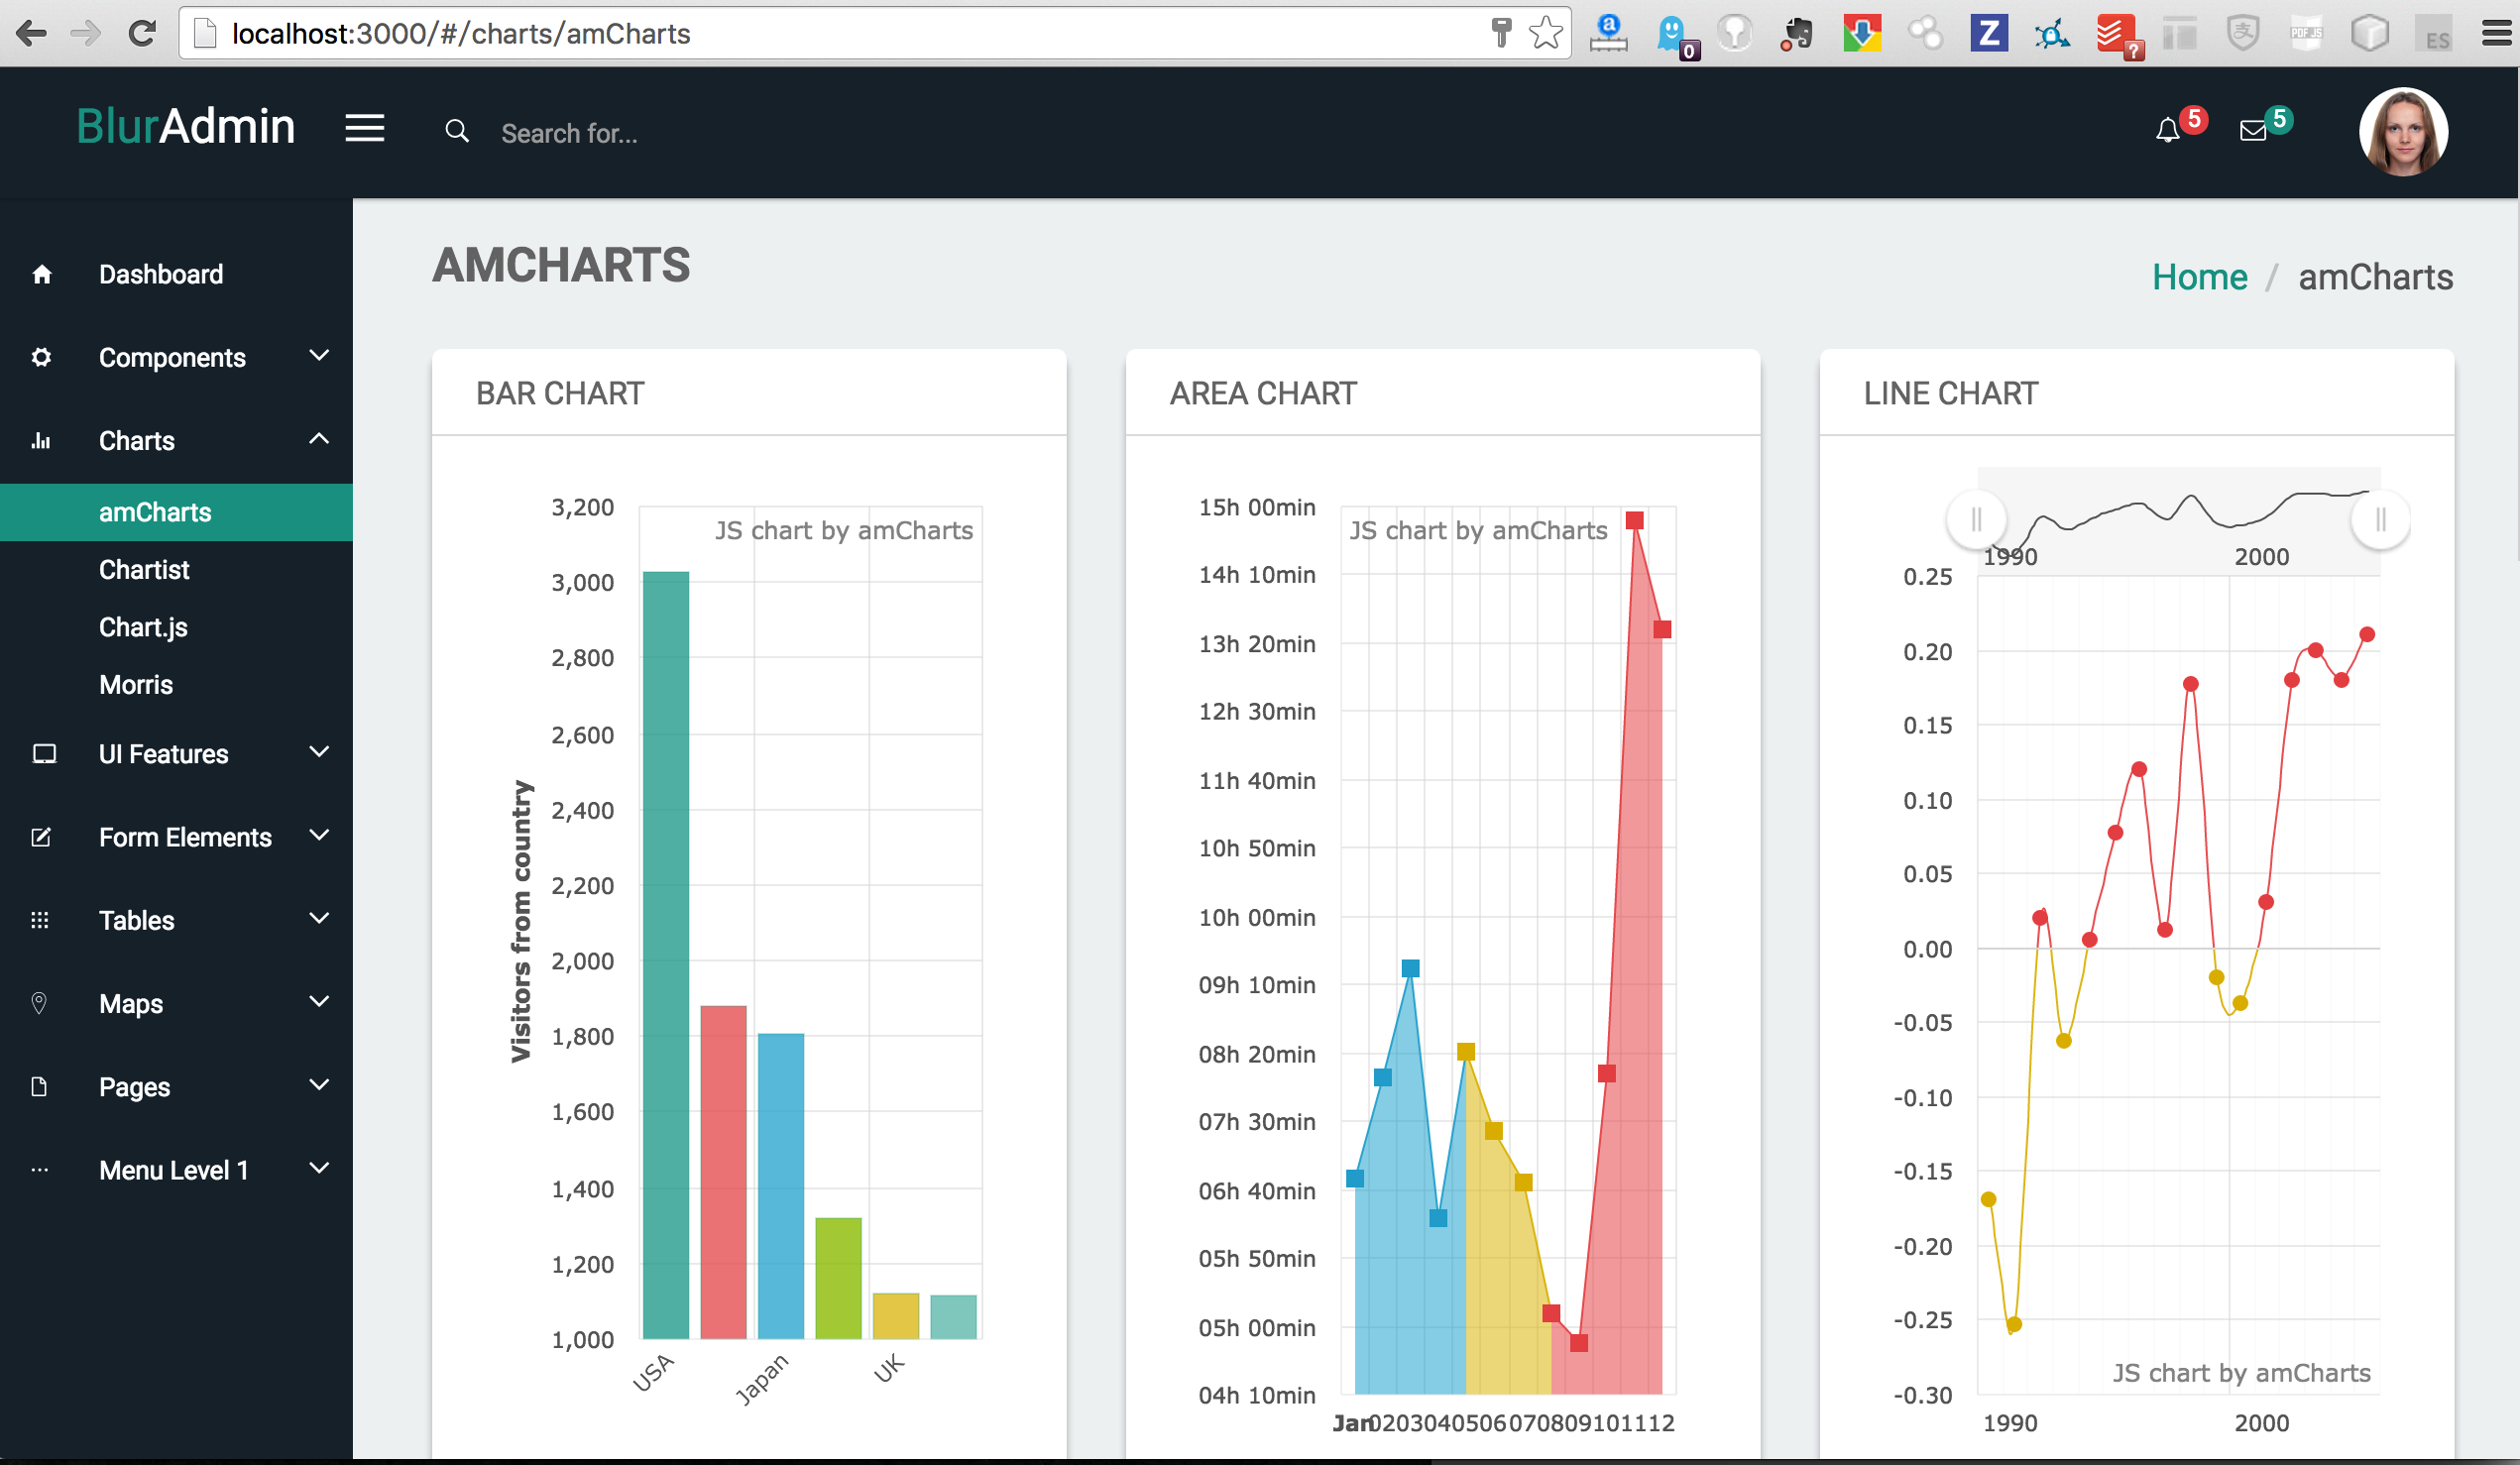Click the Components gear icon
The image size is (2520, 1465).
[42, 357]
